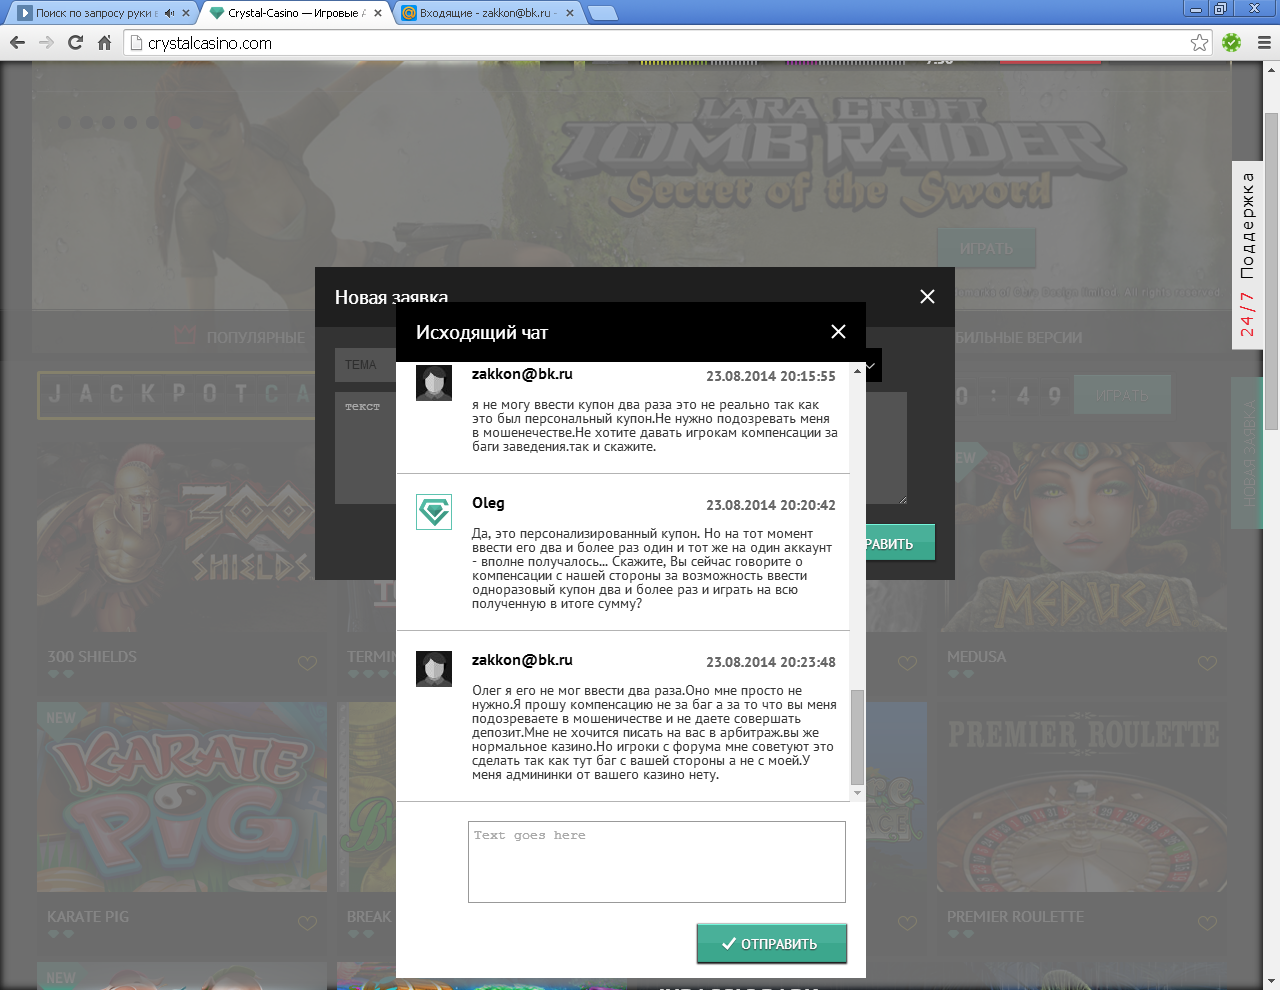
Task: Close the 'Поиск по запросу' tab
Action: click(x=186, y=13)
